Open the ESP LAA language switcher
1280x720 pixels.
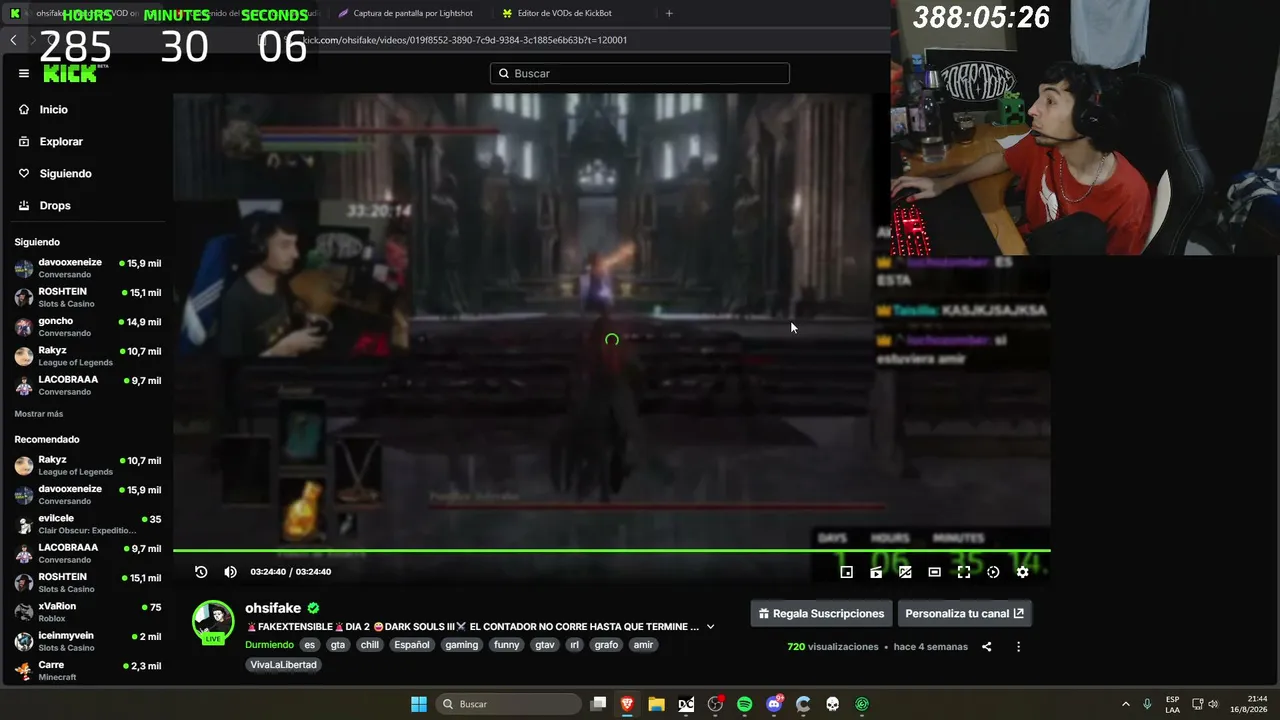click(x=1172, y=704)
